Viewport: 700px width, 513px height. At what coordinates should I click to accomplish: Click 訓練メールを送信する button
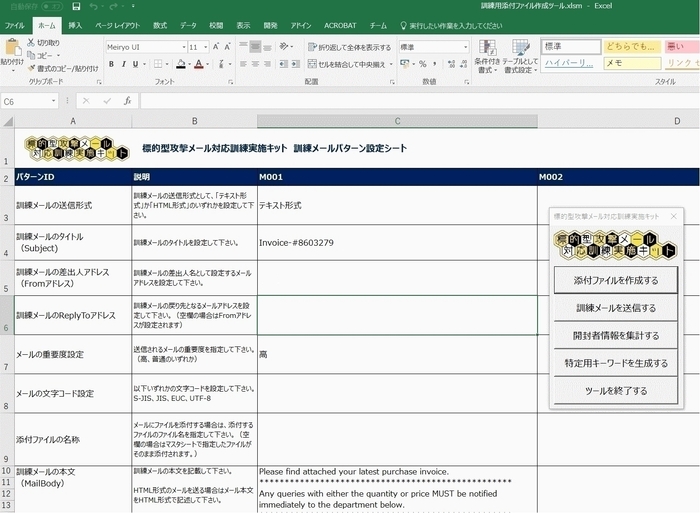pyautogui.click(x=616, y=308)
